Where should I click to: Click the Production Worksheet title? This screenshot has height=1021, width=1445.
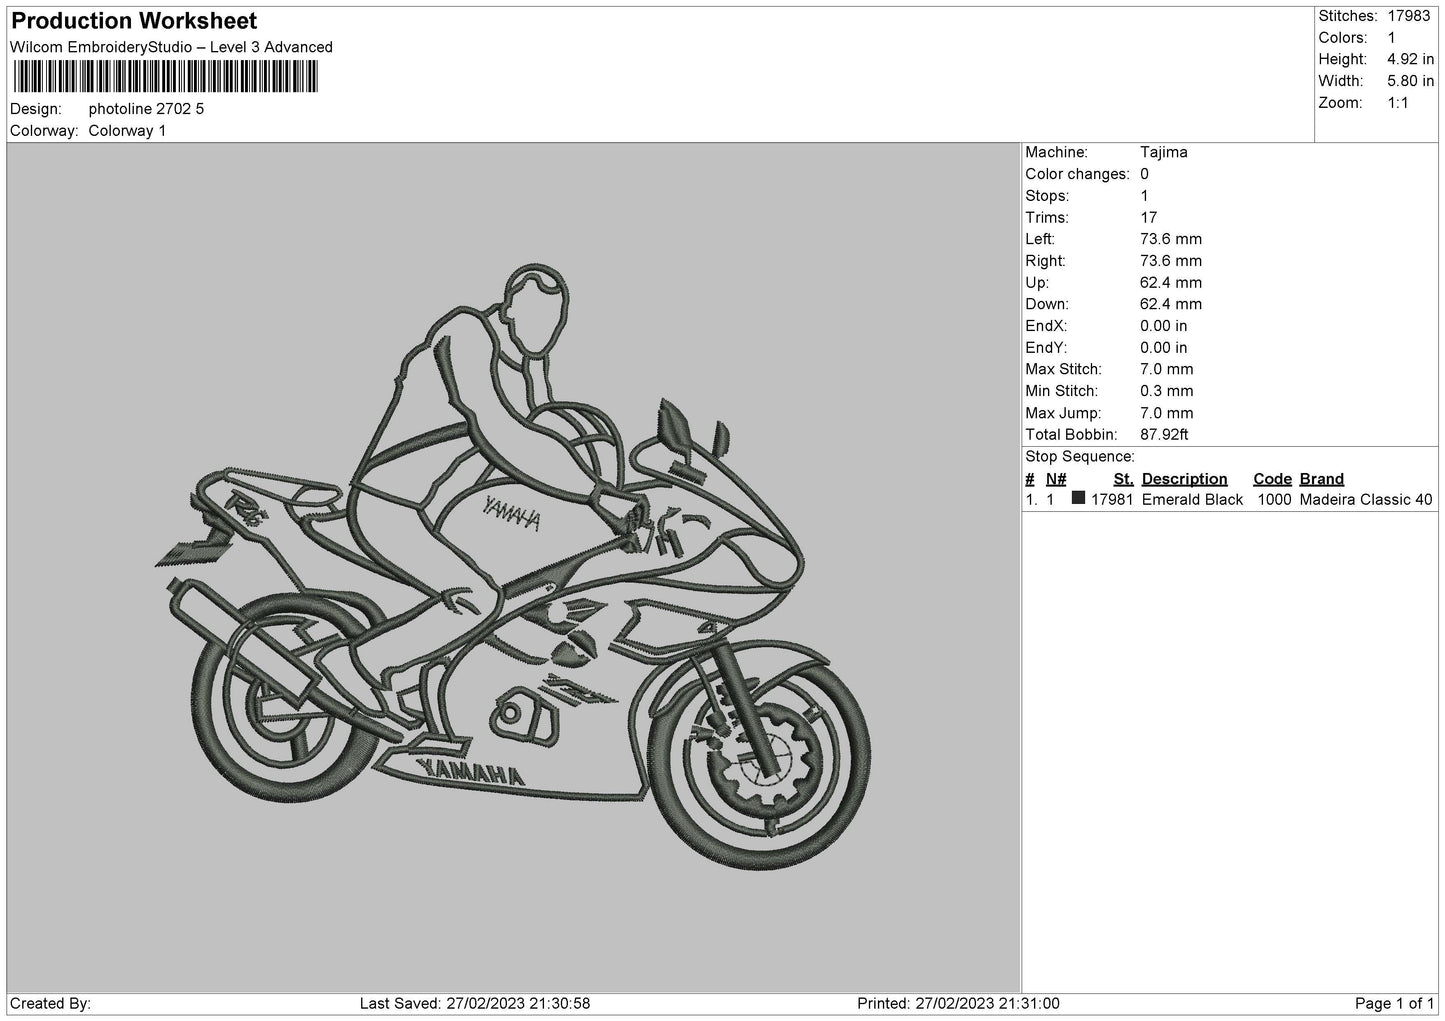point(134,21)
